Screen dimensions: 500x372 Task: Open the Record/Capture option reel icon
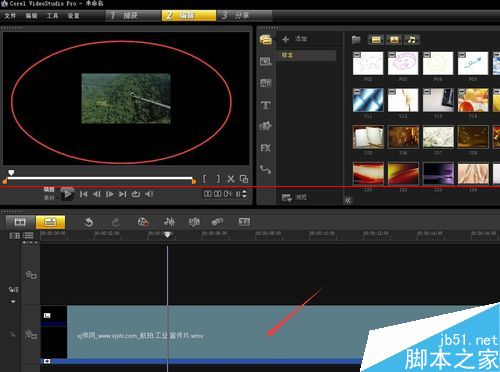[143, 222]
